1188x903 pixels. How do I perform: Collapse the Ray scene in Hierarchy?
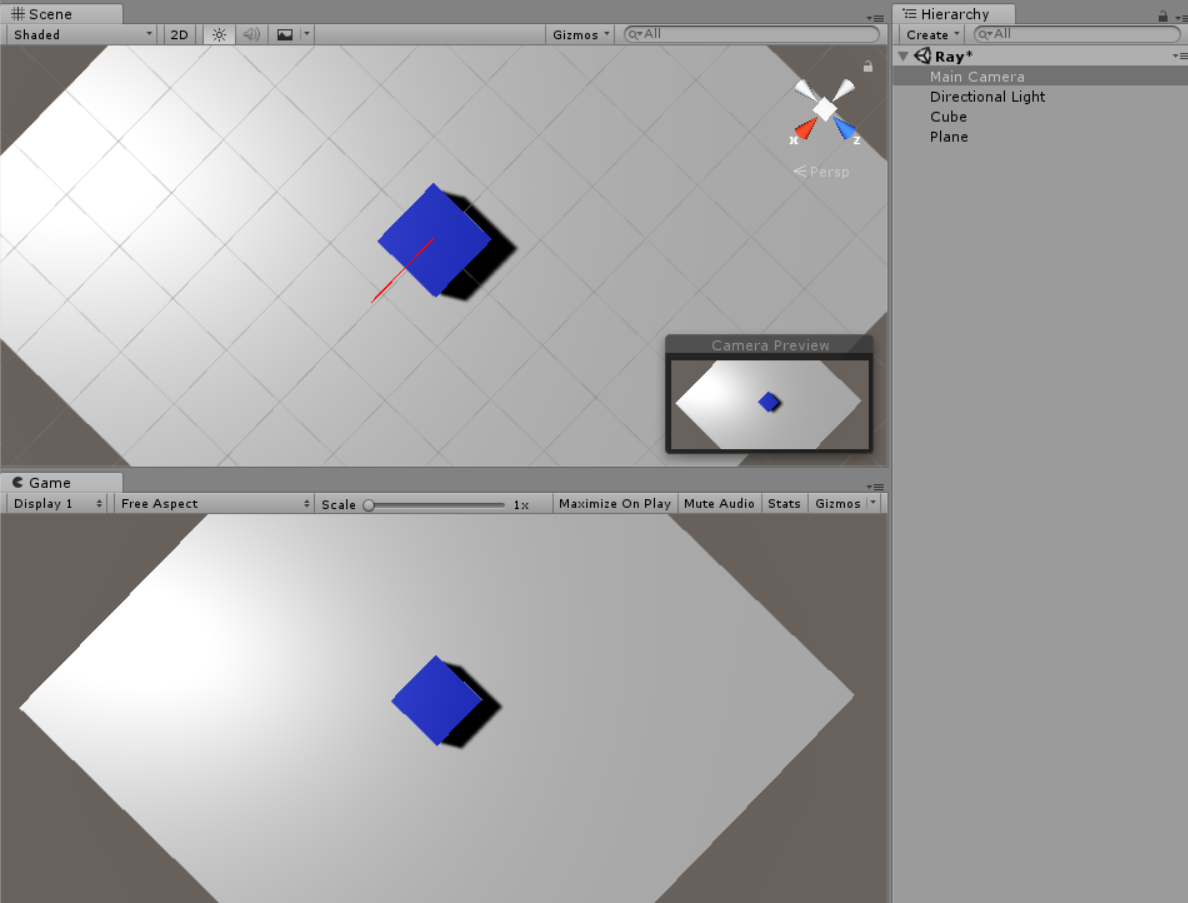[x=904, y=56]
